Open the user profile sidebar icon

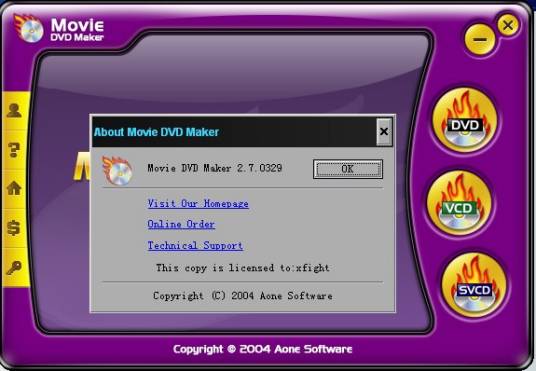pos(14,110)
